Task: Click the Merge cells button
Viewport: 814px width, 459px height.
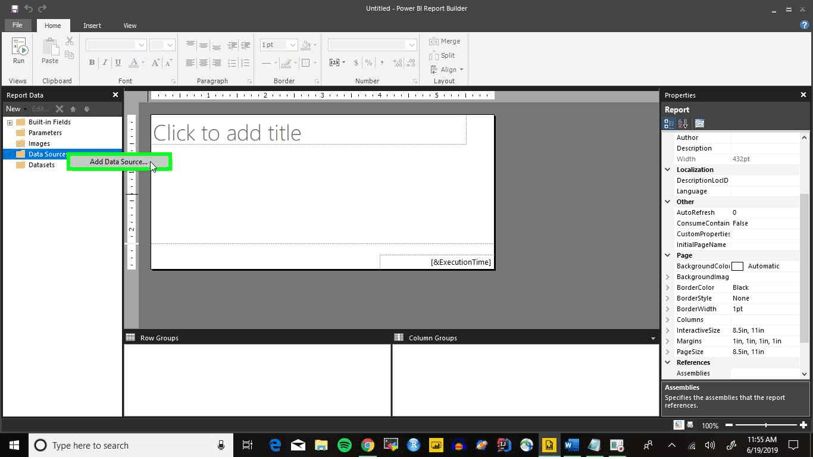Action: coord(445,41)
